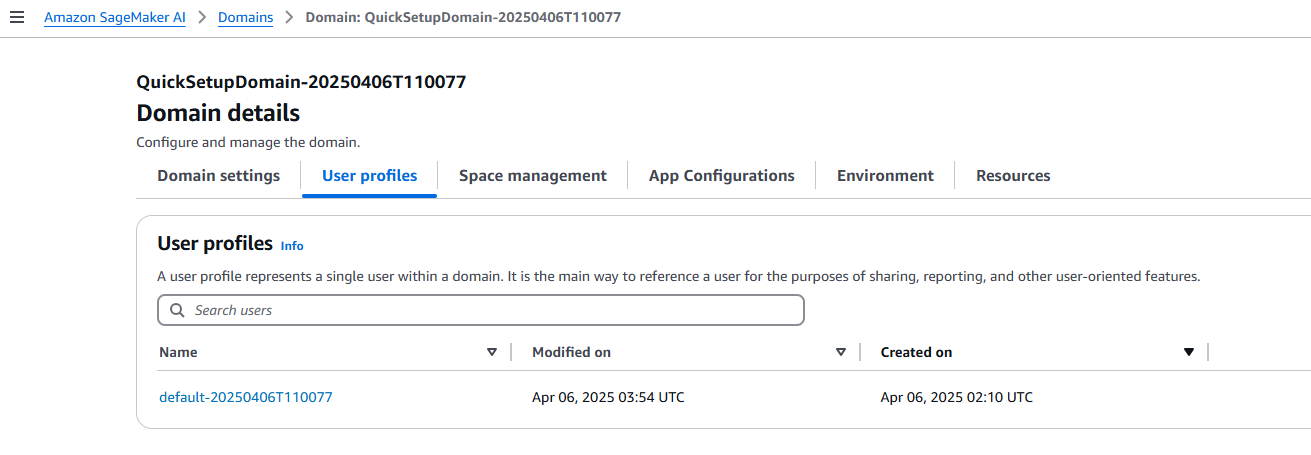Open the Environment tab
The height and width of the screenshot is (455, 1311).
[x=885, y=176]
